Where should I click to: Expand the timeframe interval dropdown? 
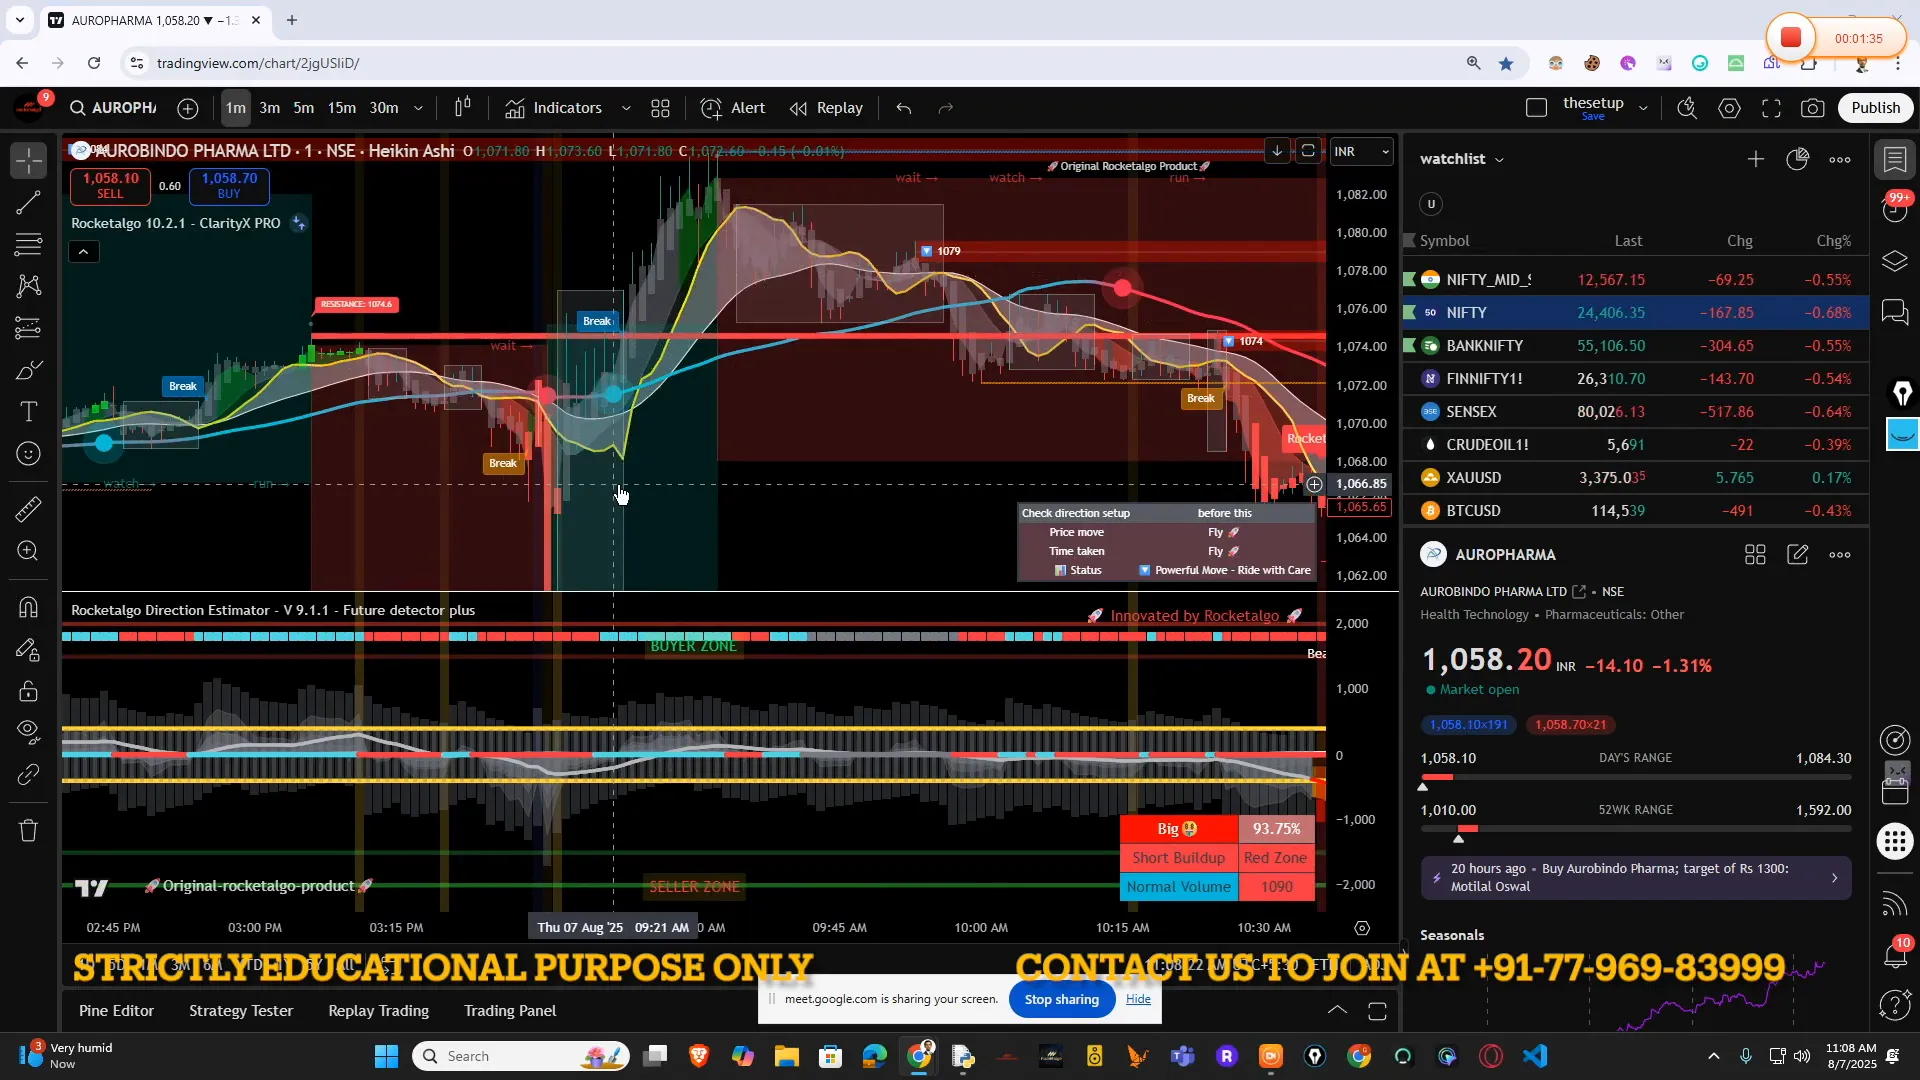(418, 108)
